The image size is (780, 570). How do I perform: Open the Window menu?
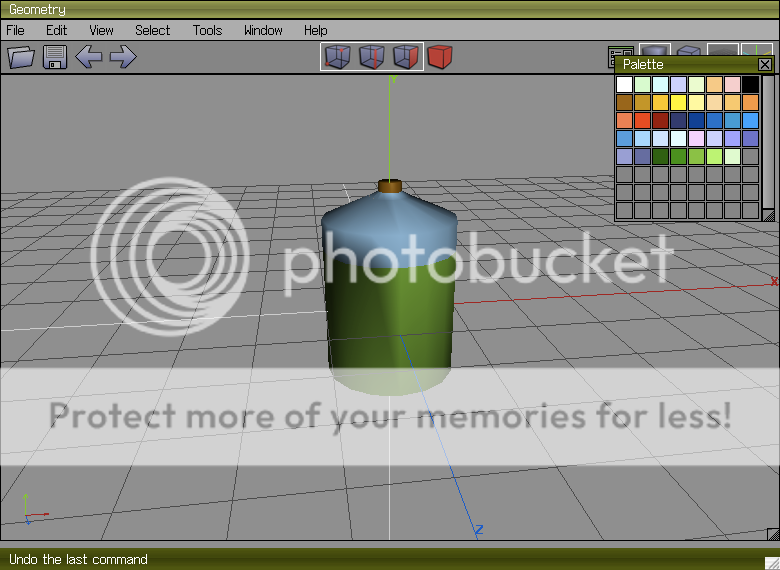(x=263, y=30)
